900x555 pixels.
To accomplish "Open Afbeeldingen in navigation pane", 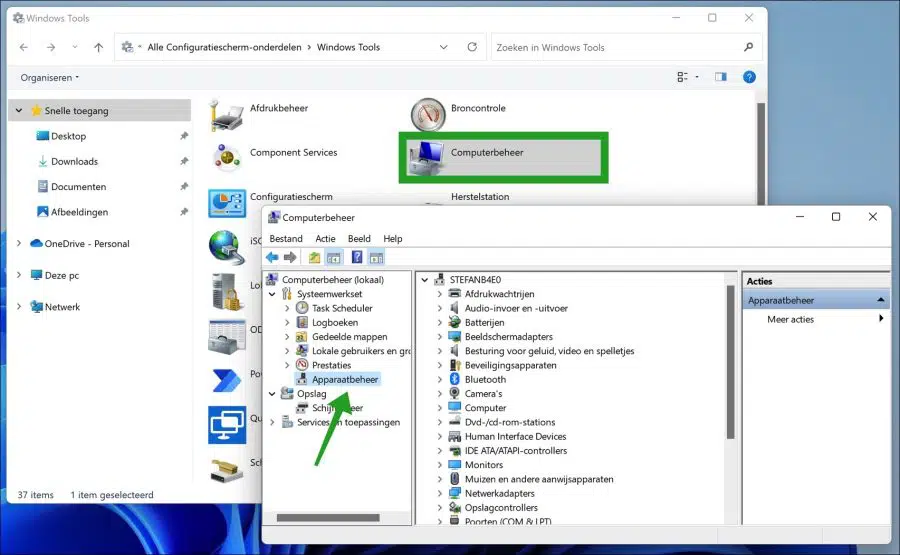I will click(x=79, y=212).
